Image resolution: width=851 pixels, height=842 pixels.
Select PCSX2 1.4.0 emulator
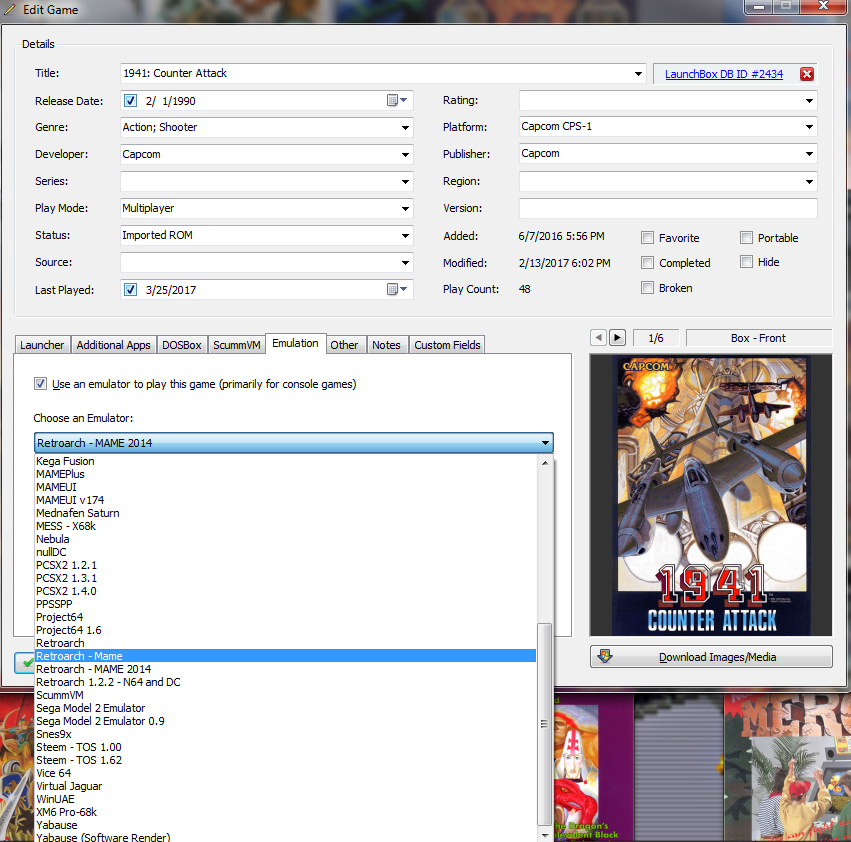click(285, 591)
